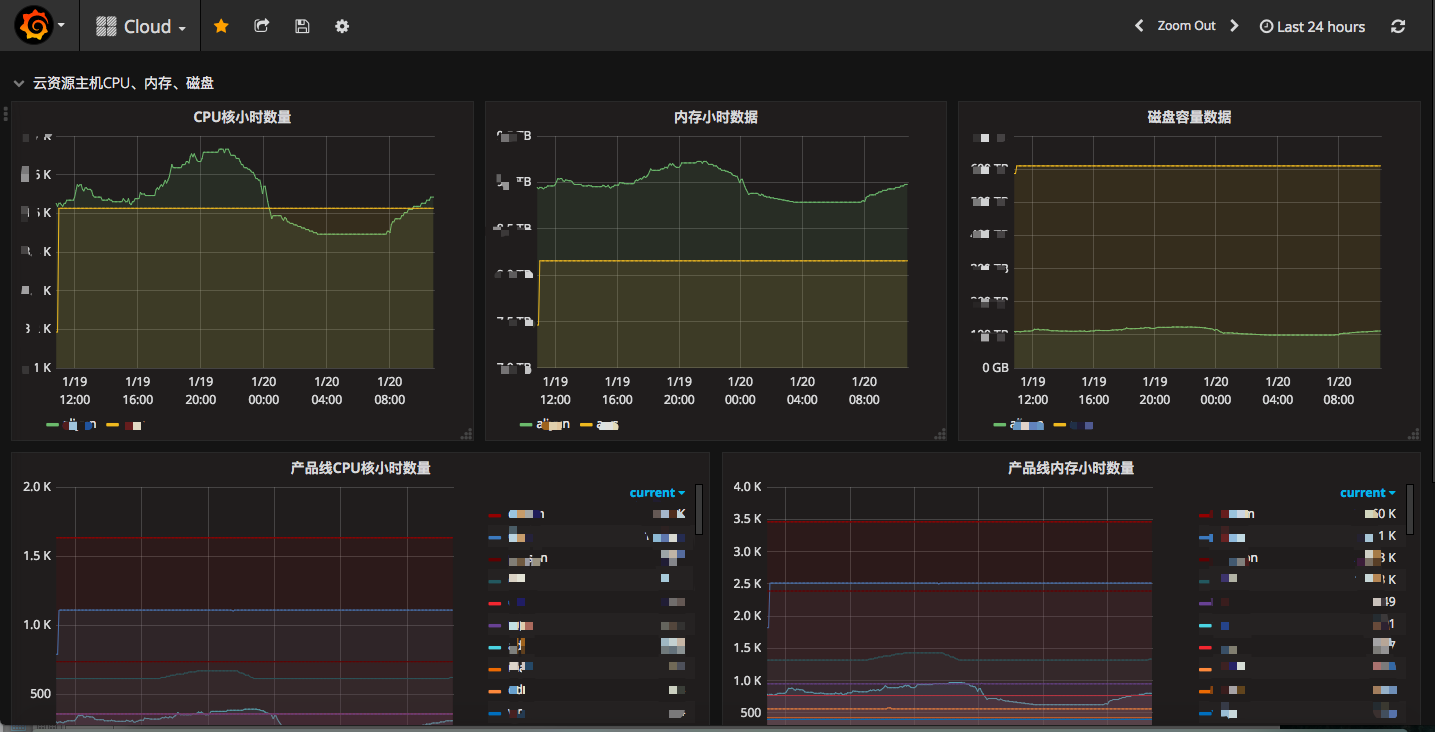
Task: Save the dashboard with the floppy icon
Action: point(302,26)
